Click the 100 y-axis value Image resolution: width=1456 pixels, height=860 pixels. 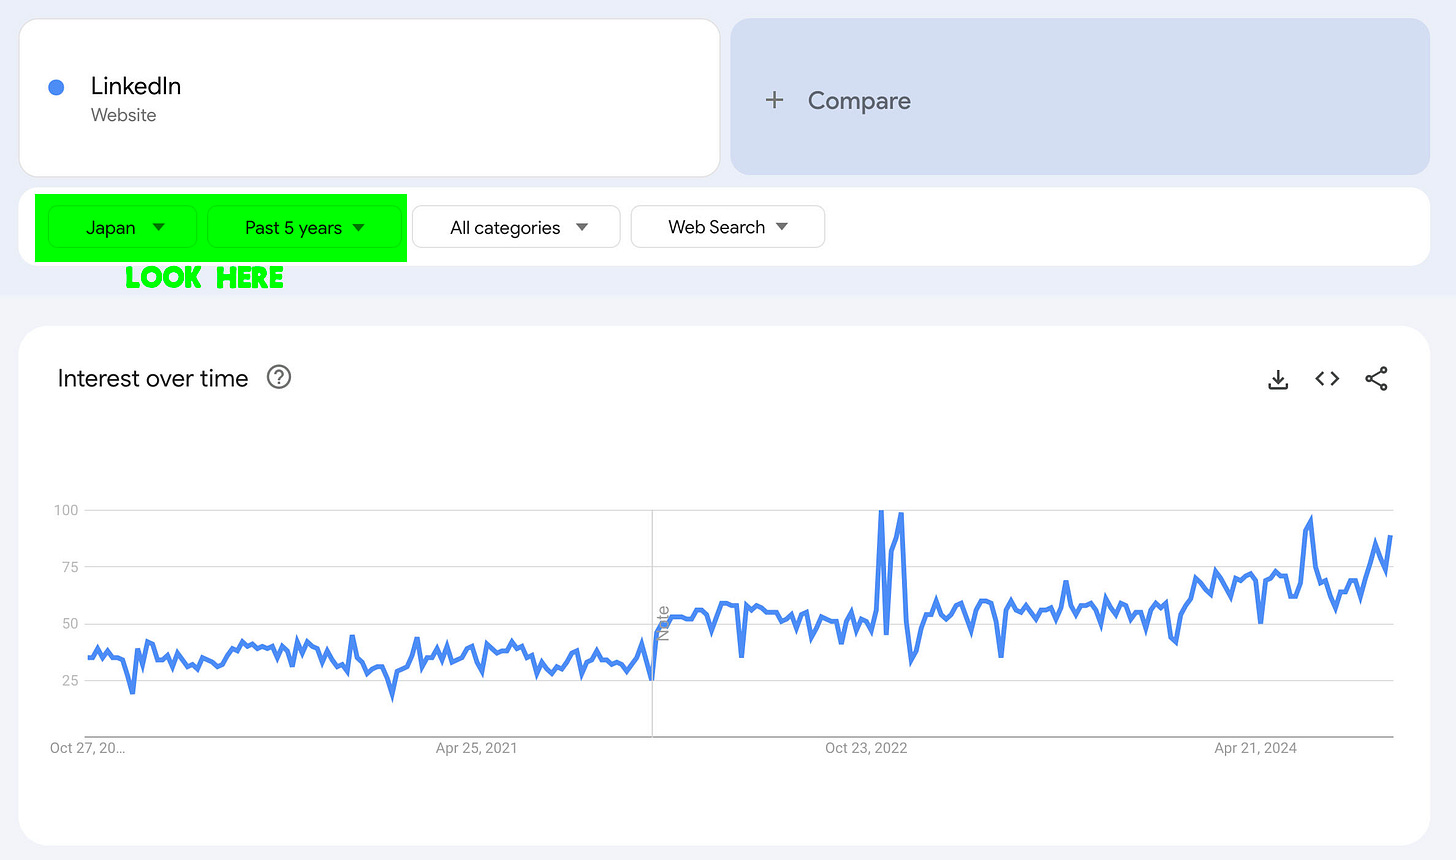coord(66,510)
